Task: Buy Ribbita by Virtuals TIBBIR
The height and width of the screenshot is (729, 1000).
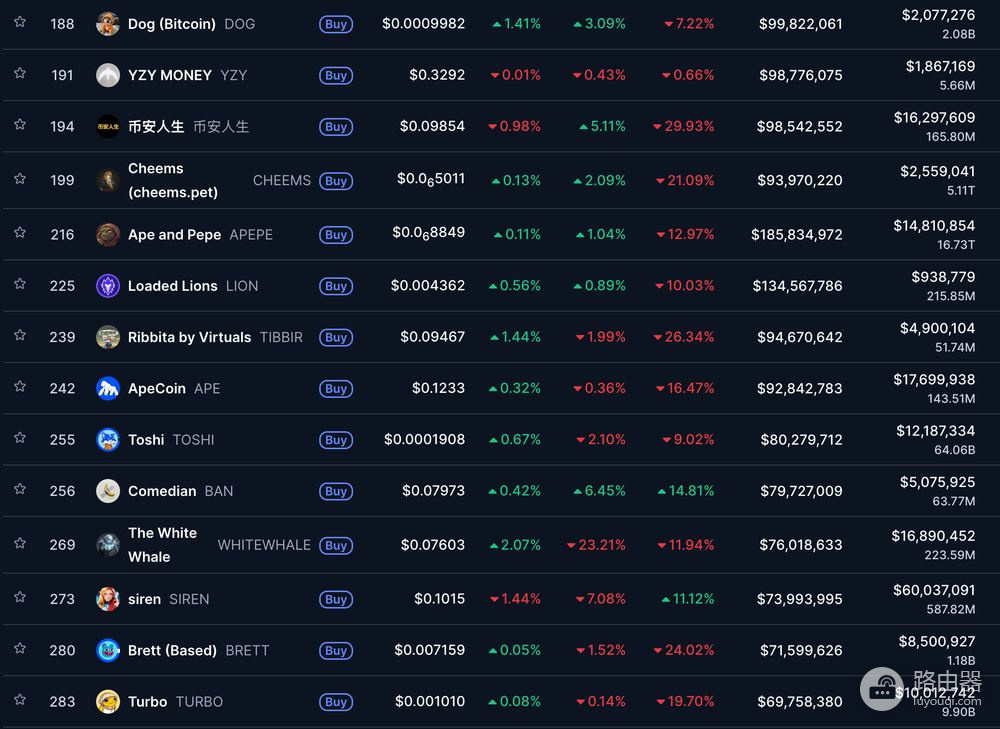Action: coord(336,337)
